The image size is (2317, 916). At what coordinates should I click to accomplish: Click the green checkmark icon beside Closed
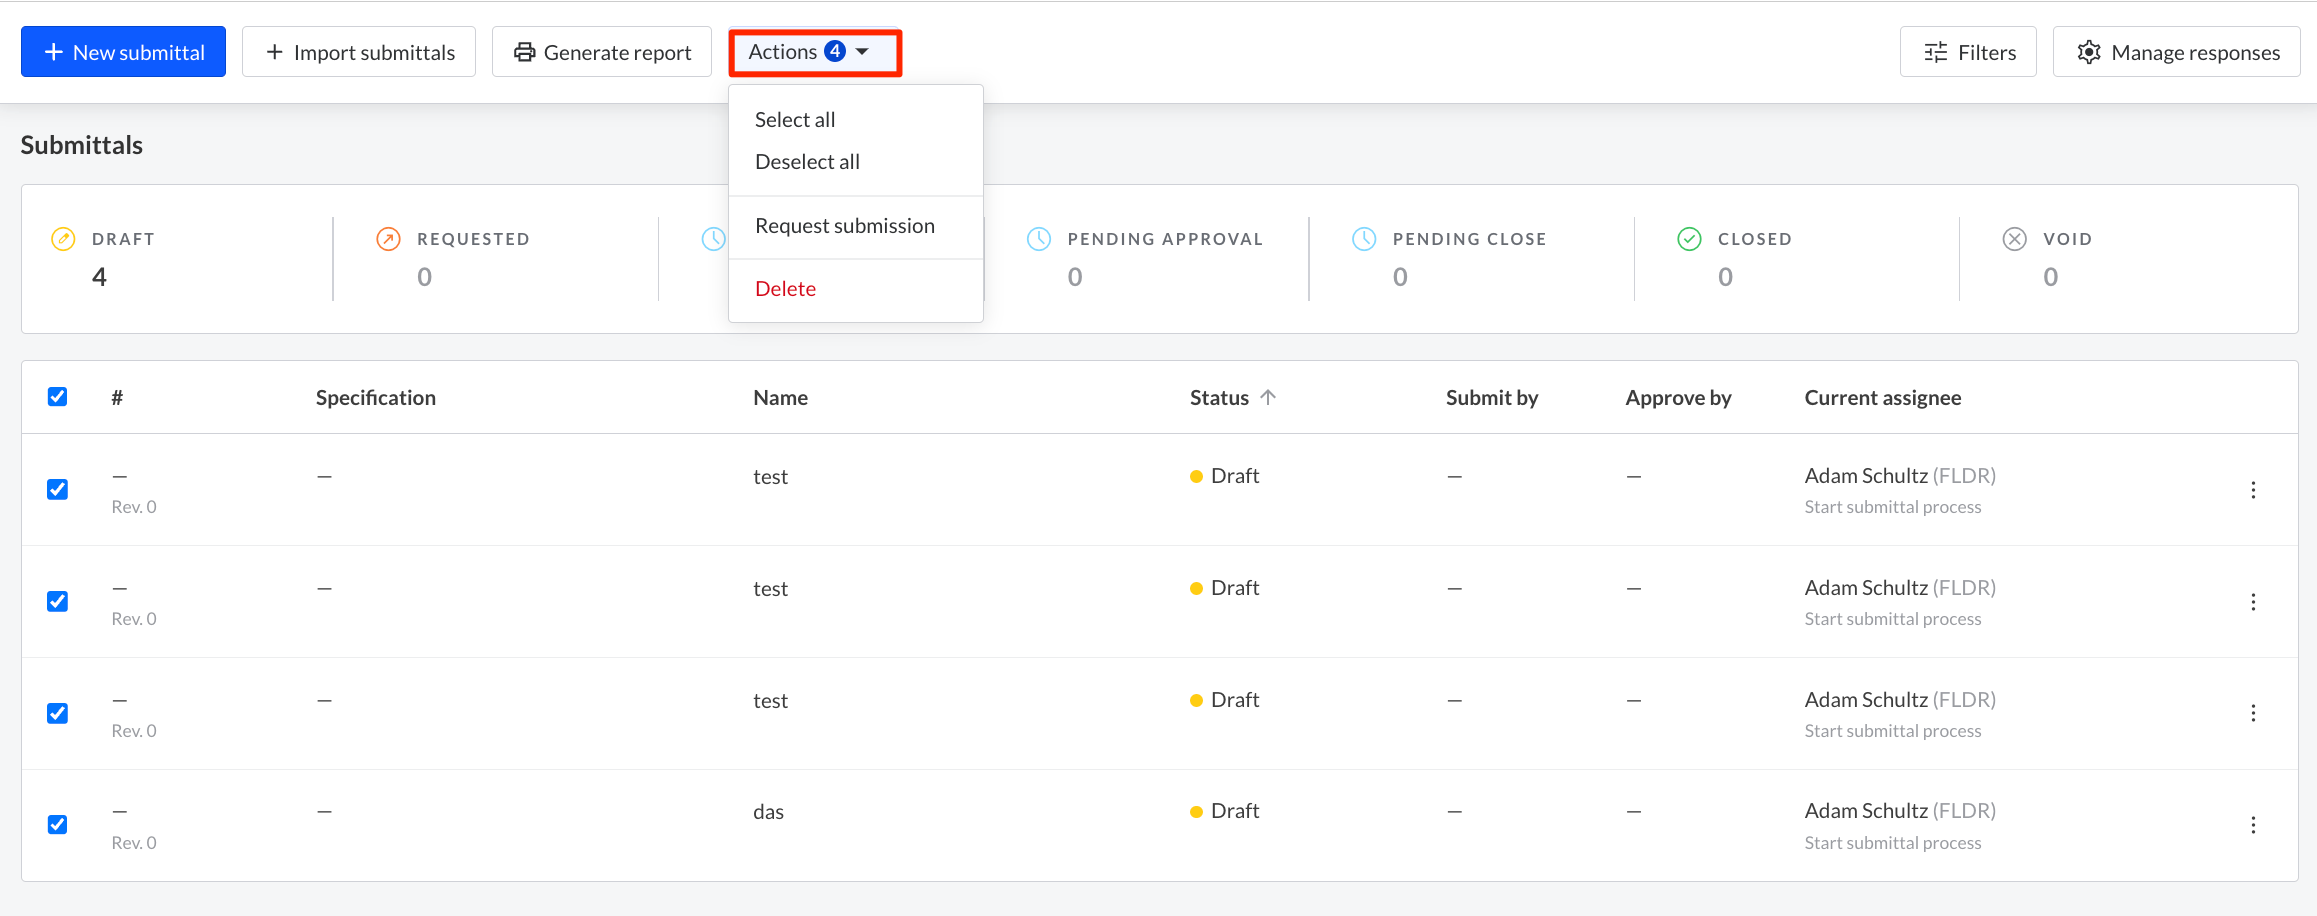pos(1688,238)
